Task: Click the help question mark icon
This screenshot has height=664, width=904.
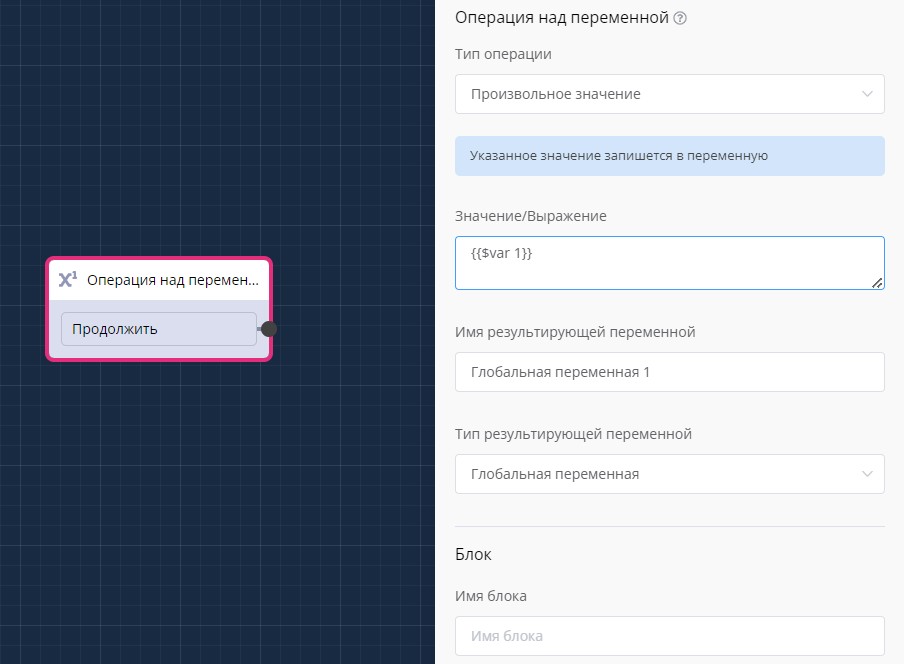Action: [680, 18]
